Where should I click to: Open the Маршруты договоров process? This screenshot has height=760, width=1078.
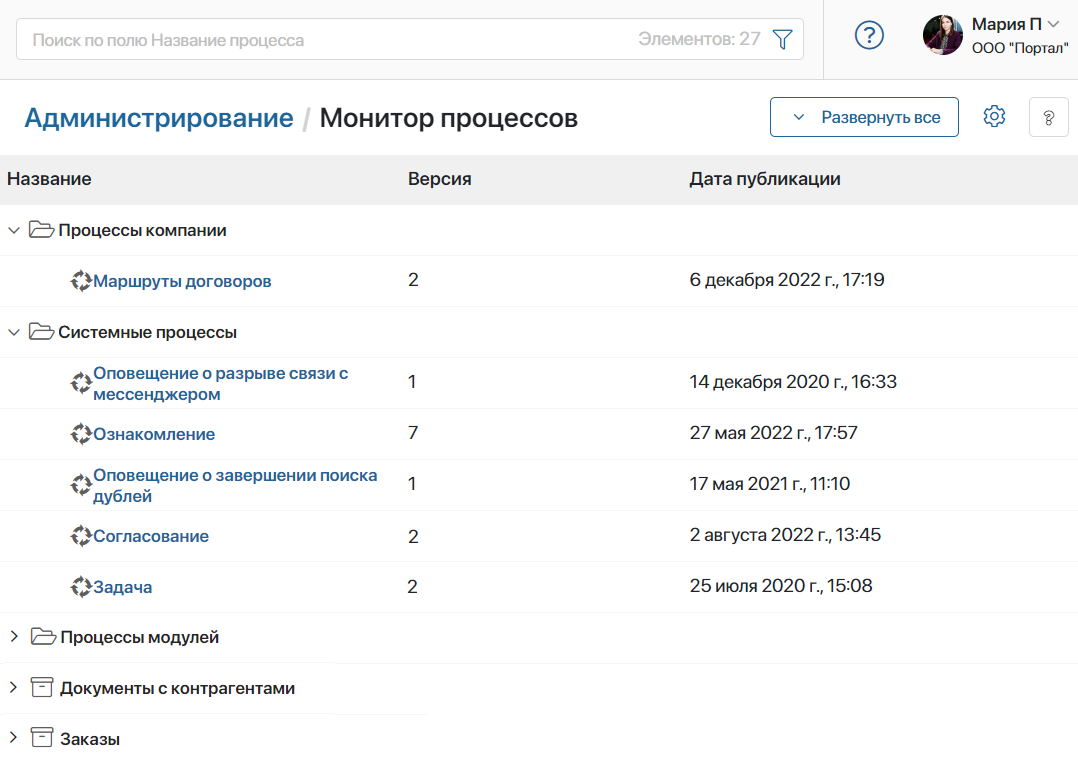pos(182,281)
